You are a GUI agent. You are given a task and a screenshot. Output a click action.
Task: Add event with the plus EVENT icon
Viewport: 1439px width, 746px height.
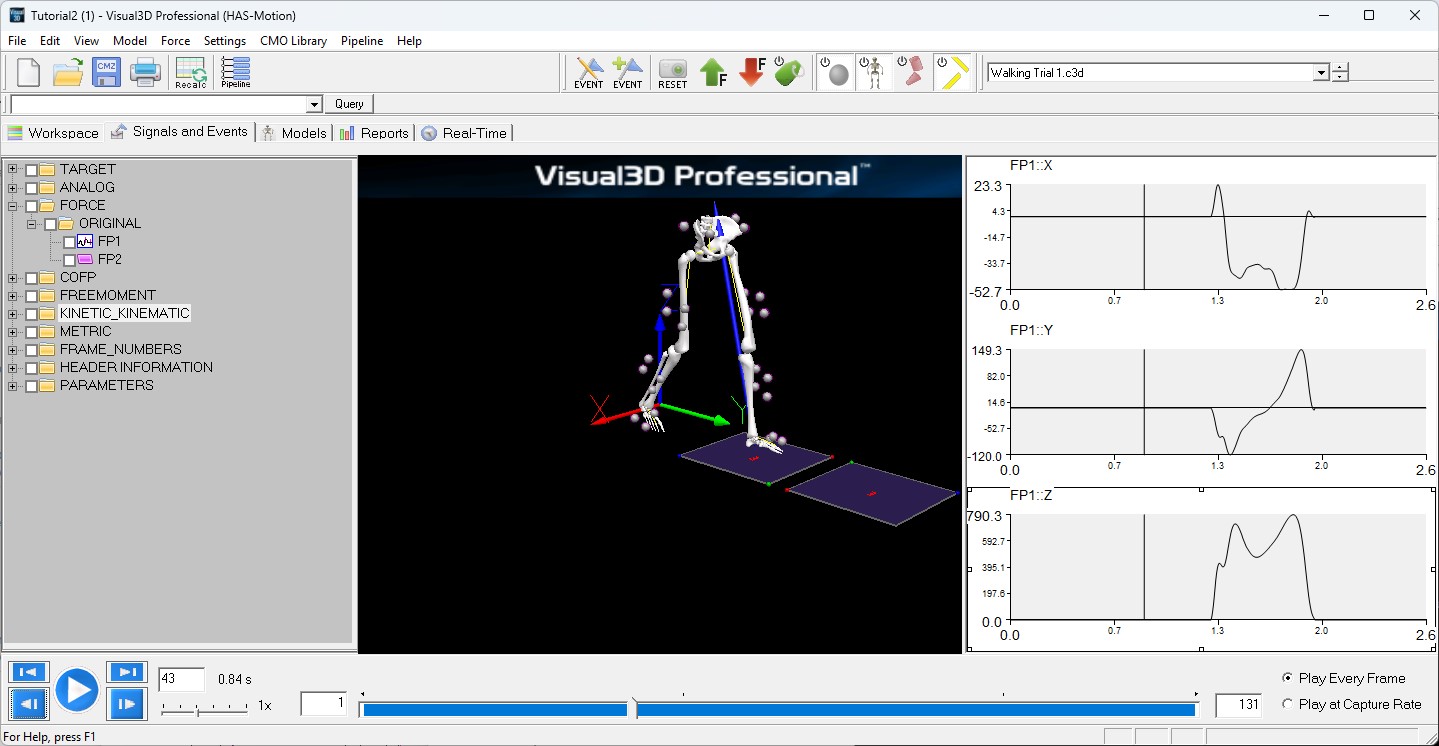pyautogui.click(x=627, y=73)
